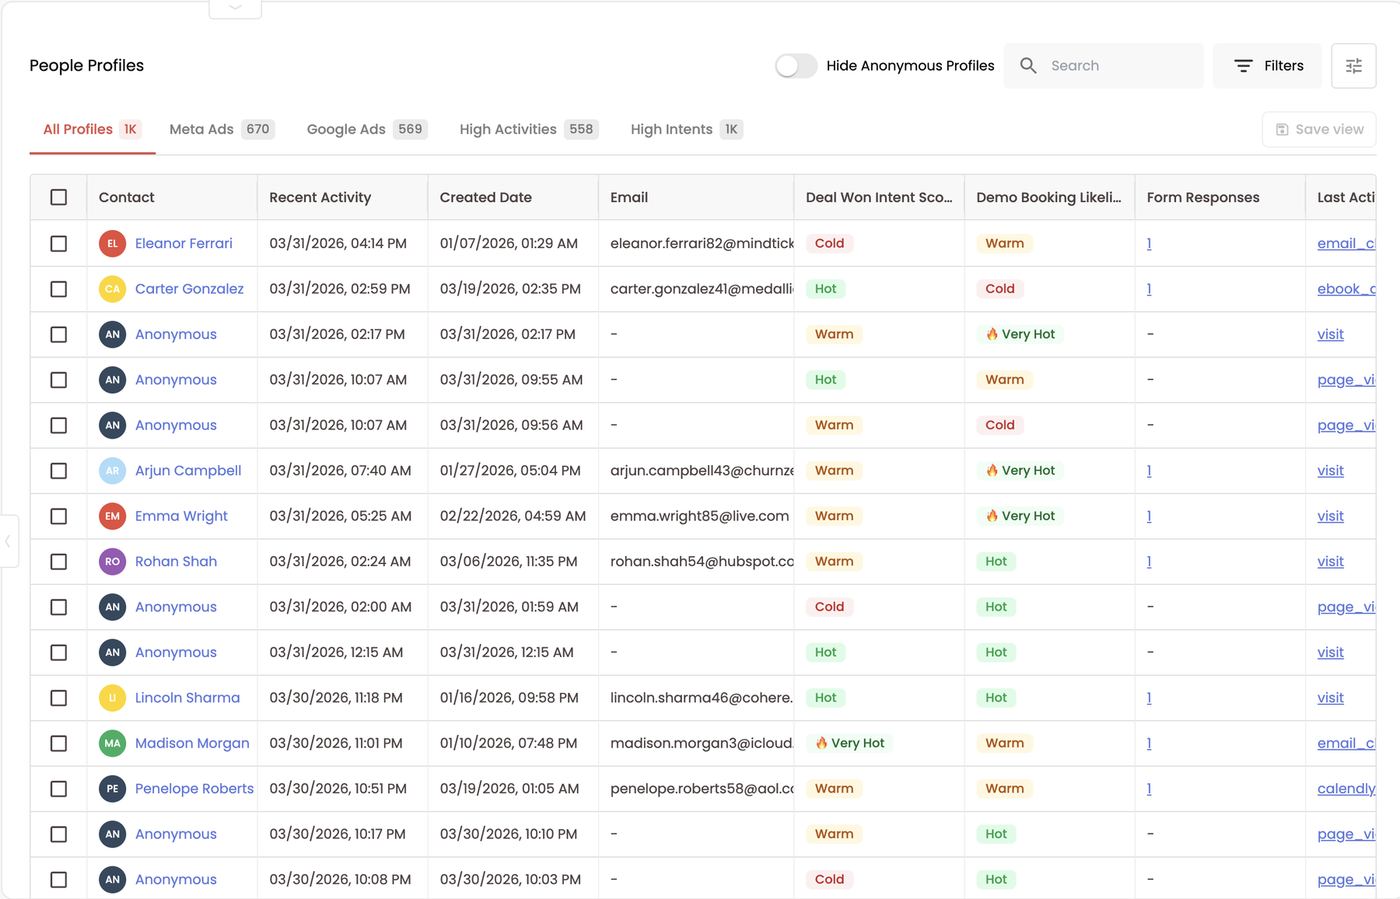Check Eleanor Ferrari's row checkbox
Screen dimensions: 1400x899
59,243
